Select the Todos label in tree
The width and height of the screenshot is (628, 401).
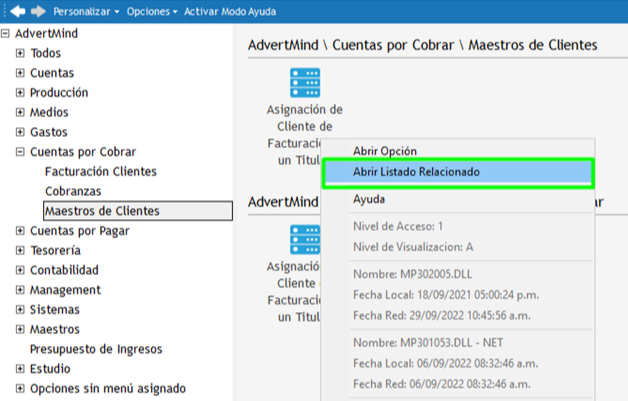(x=46, y=53)
